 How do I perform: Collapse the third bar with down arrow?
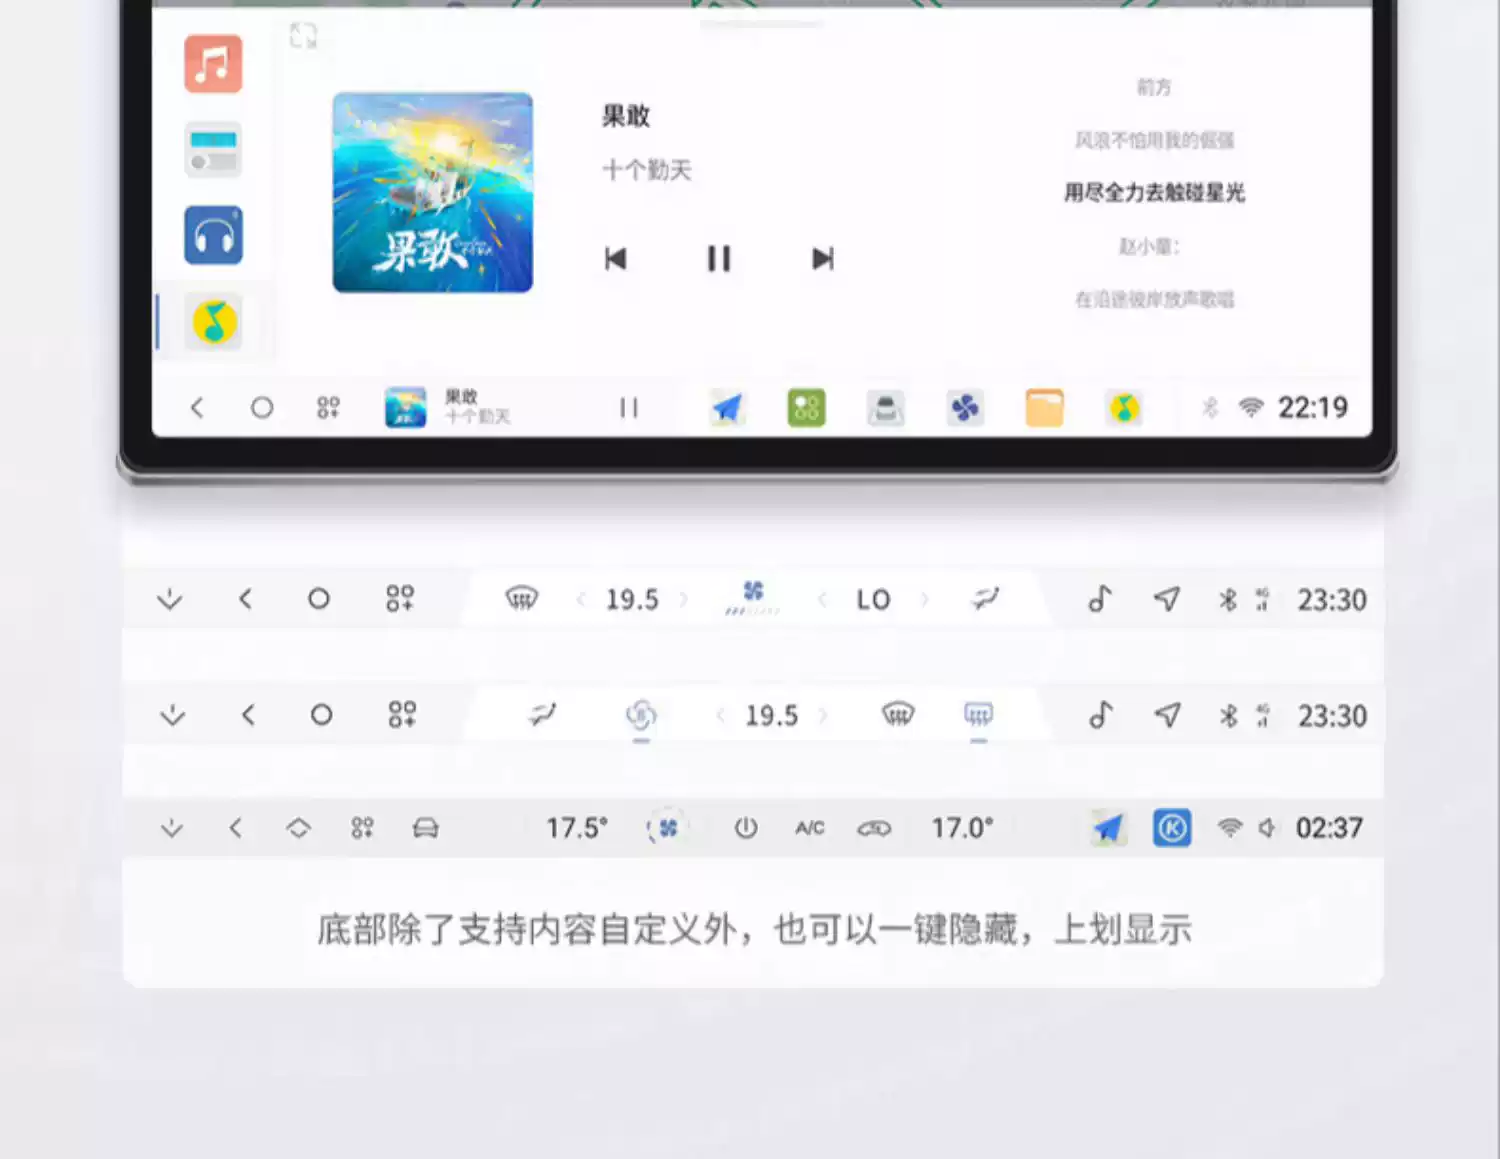[172, 828]
